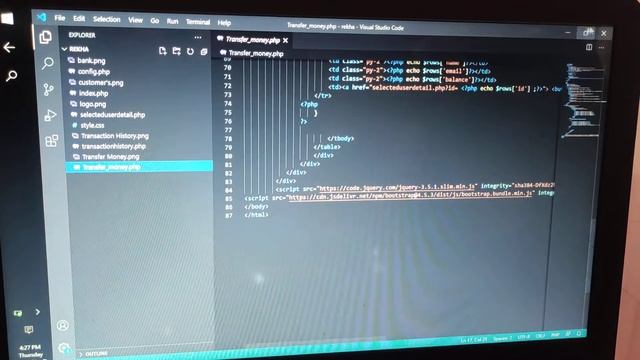Open the Extensions view
The height and width of the screenshot is (360, 640).
tap(52, 141)
